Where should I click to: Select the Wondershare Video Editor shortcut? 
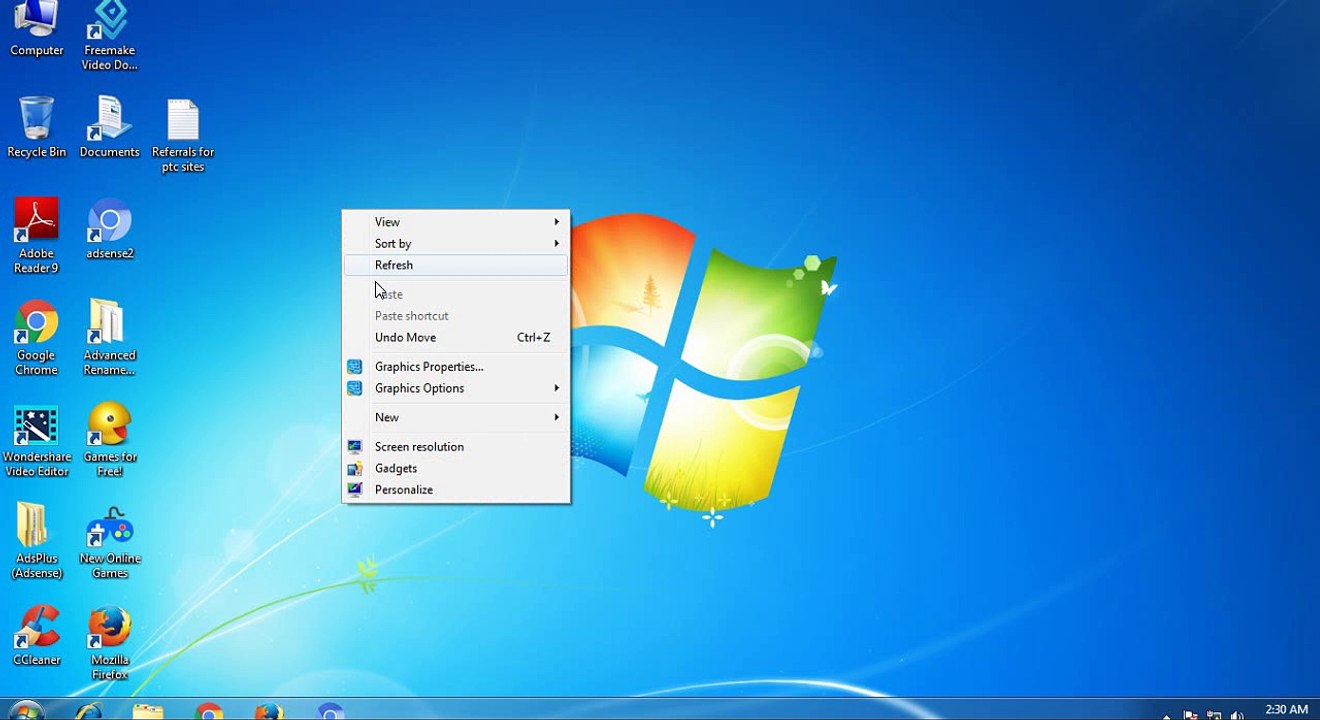[37, 441]
